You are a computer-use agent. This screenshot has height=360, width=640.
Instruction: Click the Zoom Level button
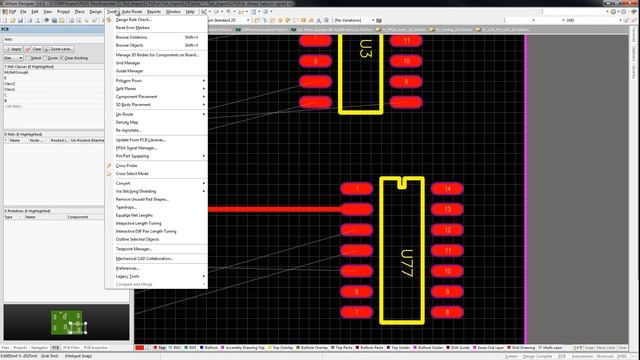point(59,49)
